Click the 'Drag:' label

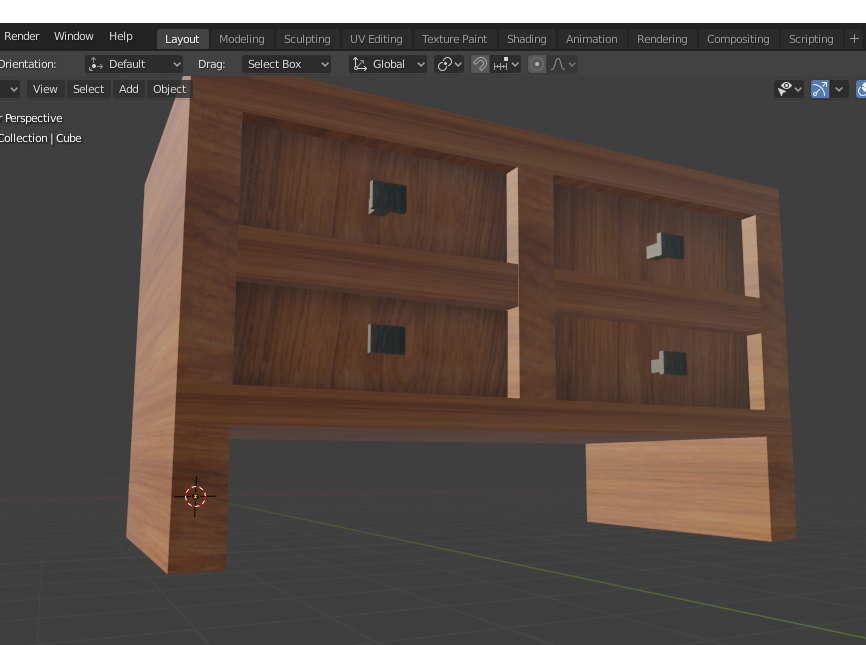point(212,64)
